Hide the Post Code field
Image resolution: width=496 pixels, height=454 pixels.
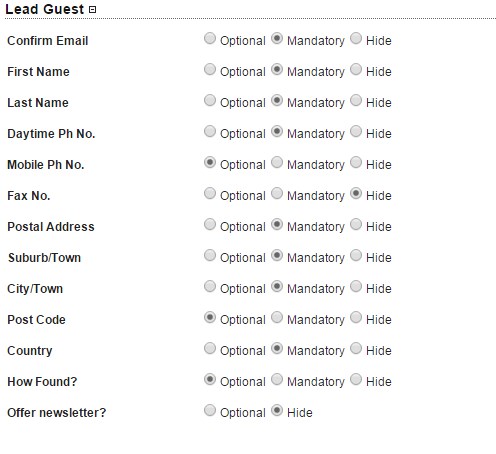tap(356, 317)
